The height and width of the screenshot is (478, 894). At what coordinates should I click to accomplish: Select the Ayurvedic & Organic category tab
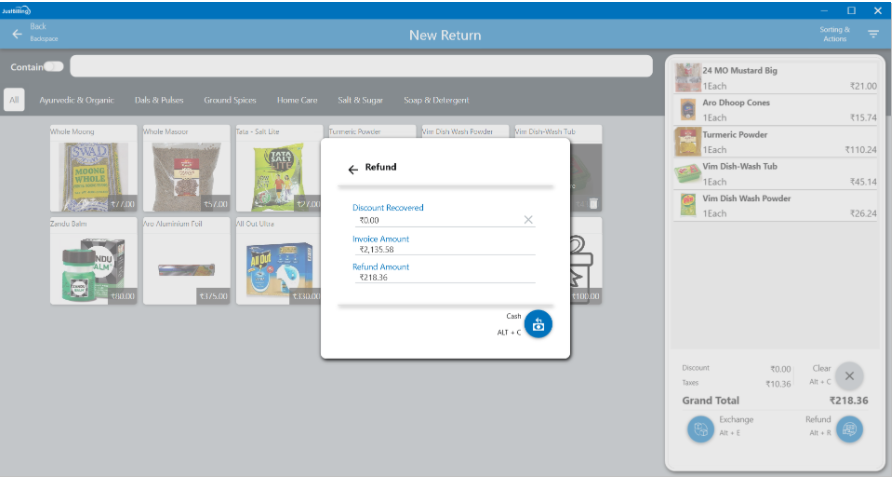point(77,100)
